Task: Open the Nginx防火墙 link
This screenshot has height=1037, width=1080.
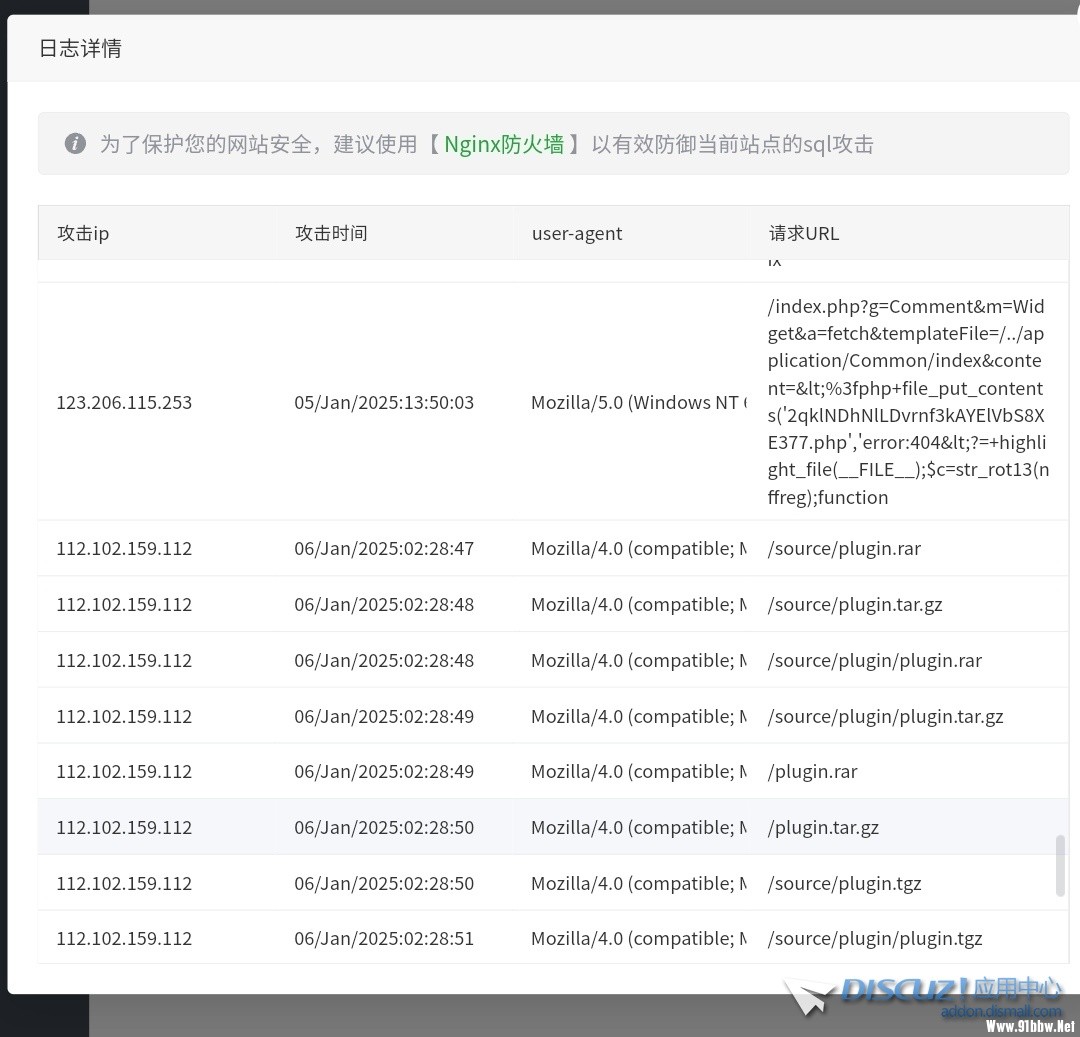Action: tap(504, 144)
